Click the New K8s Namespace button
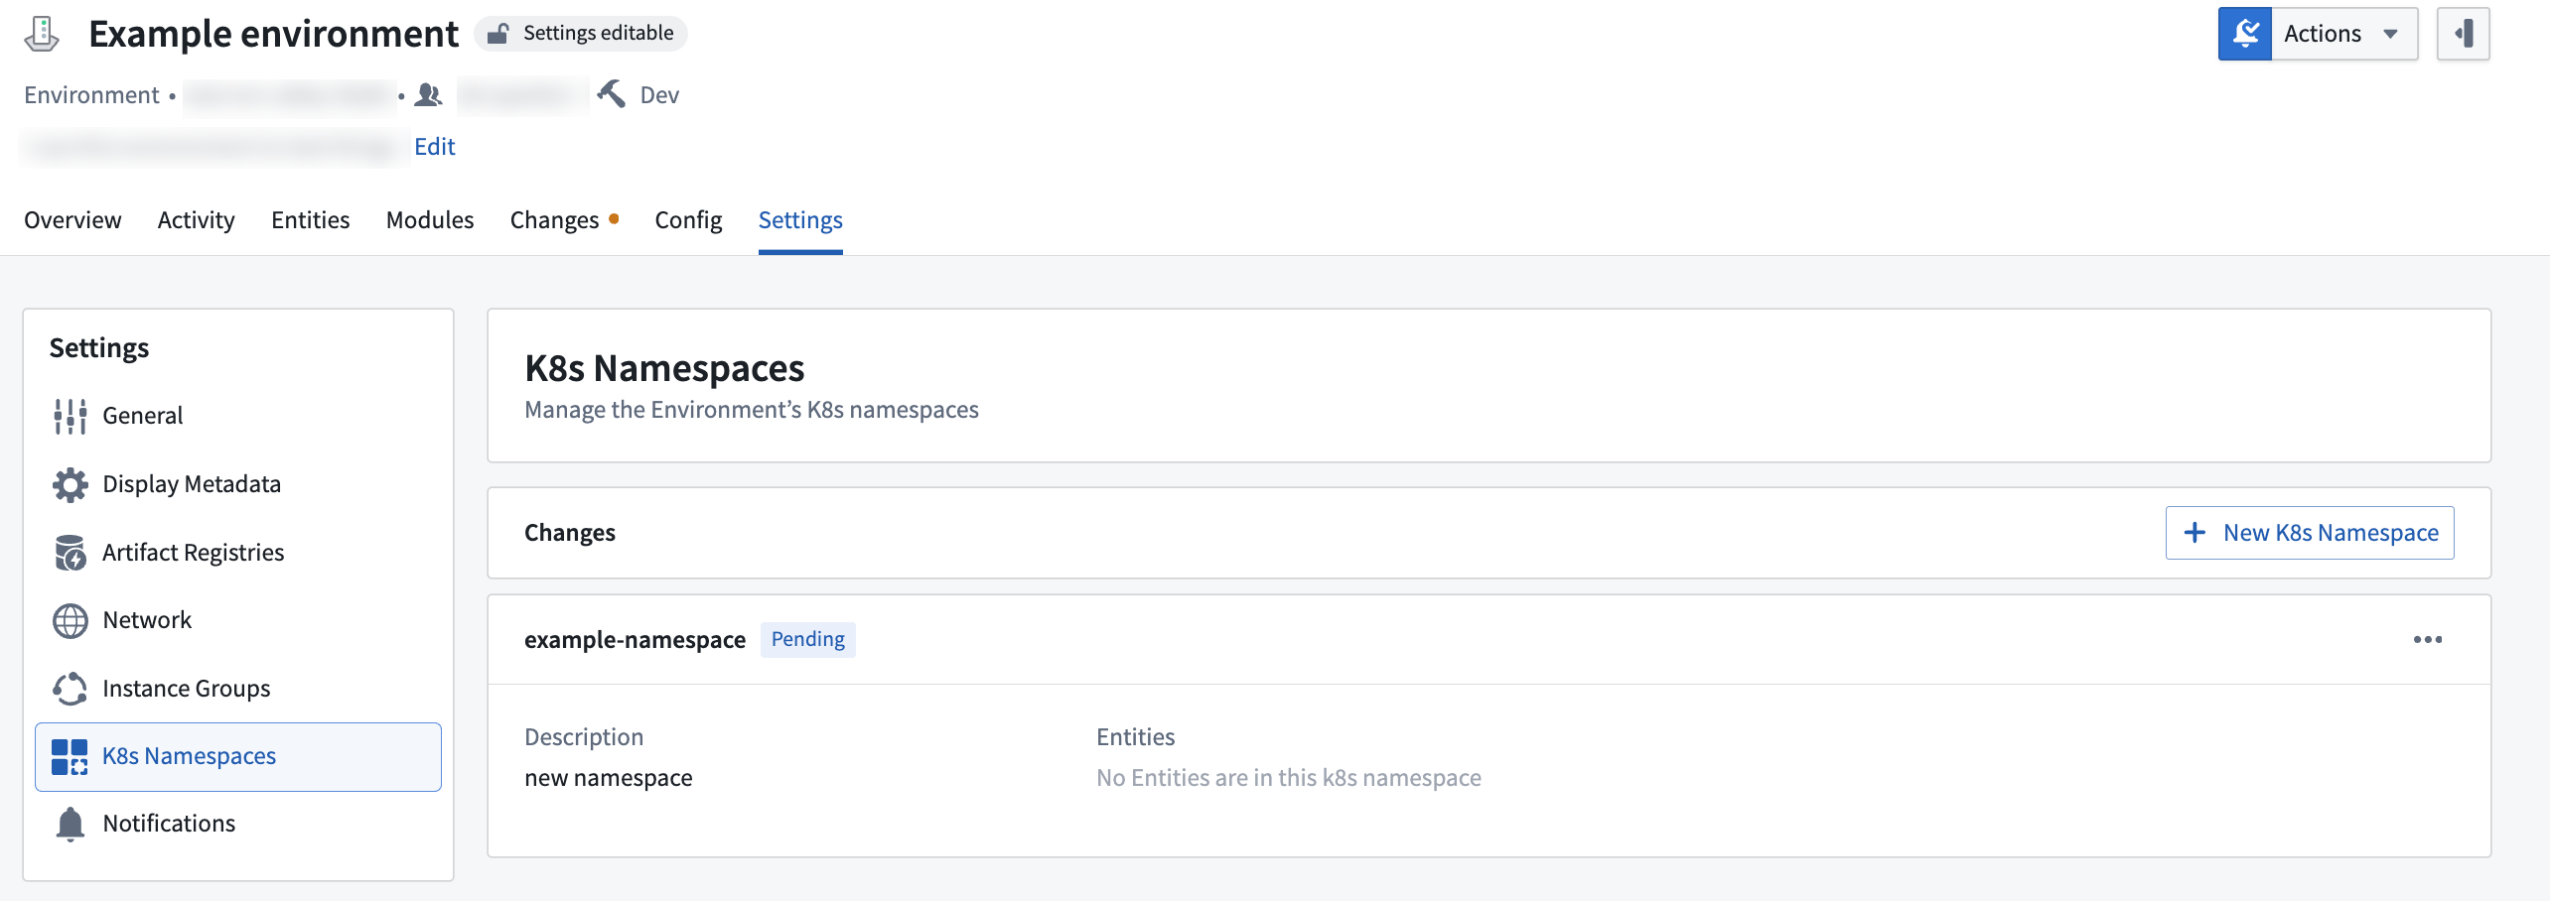 click(x=2308, y=532)
